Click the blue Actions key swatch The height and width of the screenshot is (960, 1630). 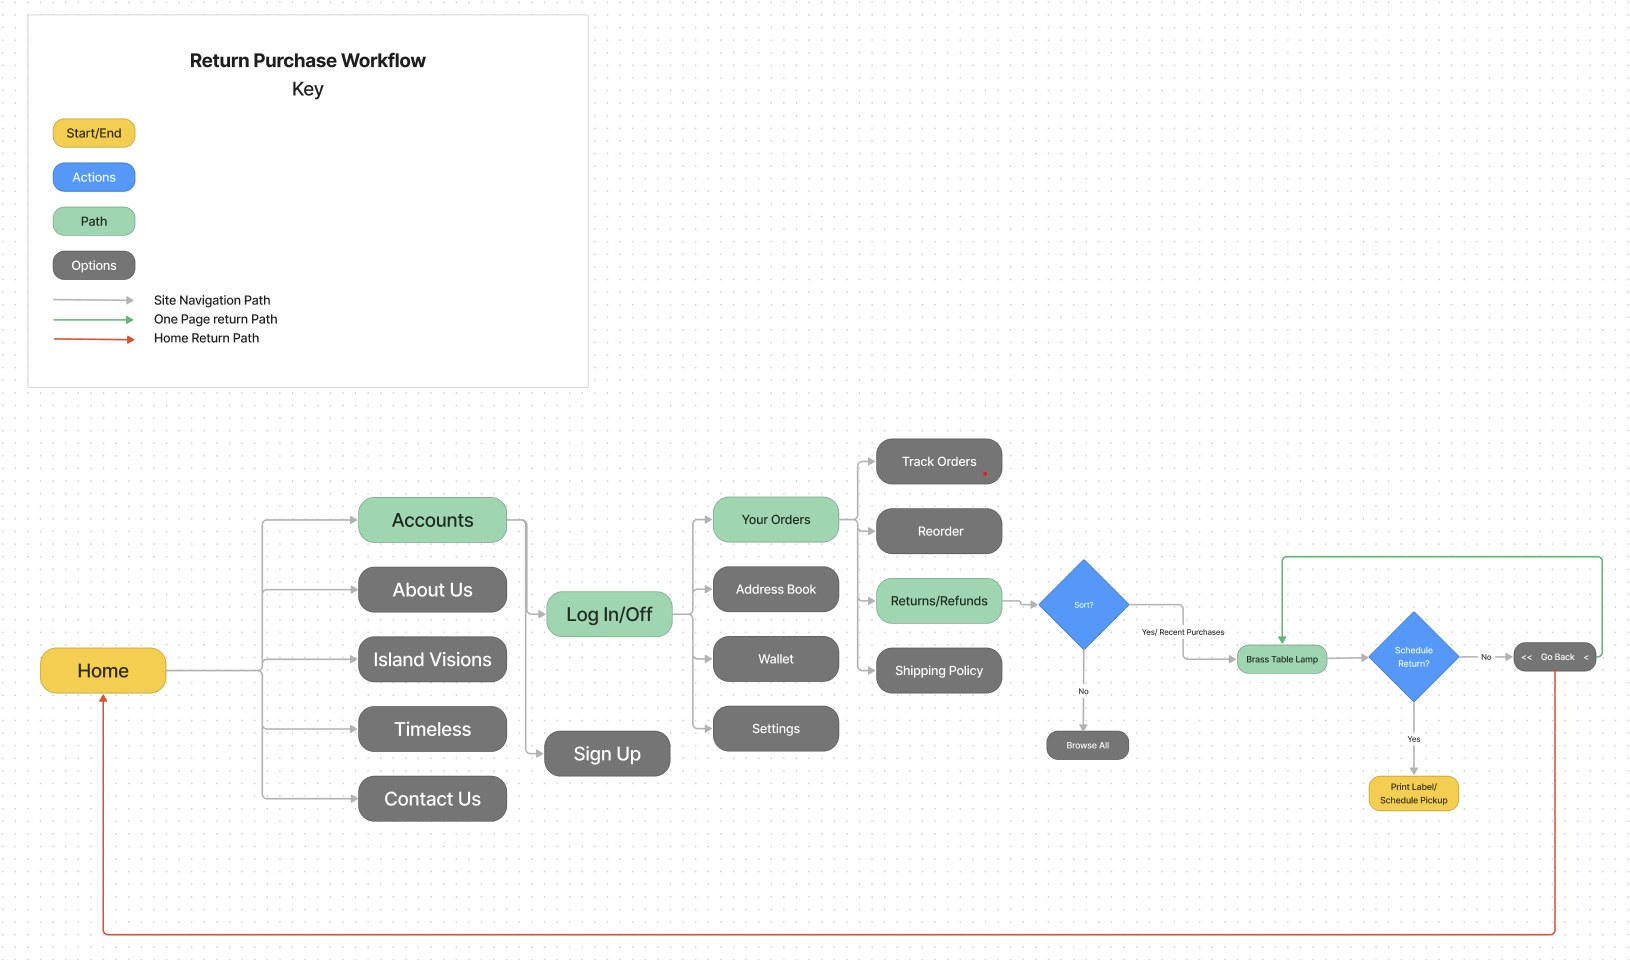(x=94, y=177)
